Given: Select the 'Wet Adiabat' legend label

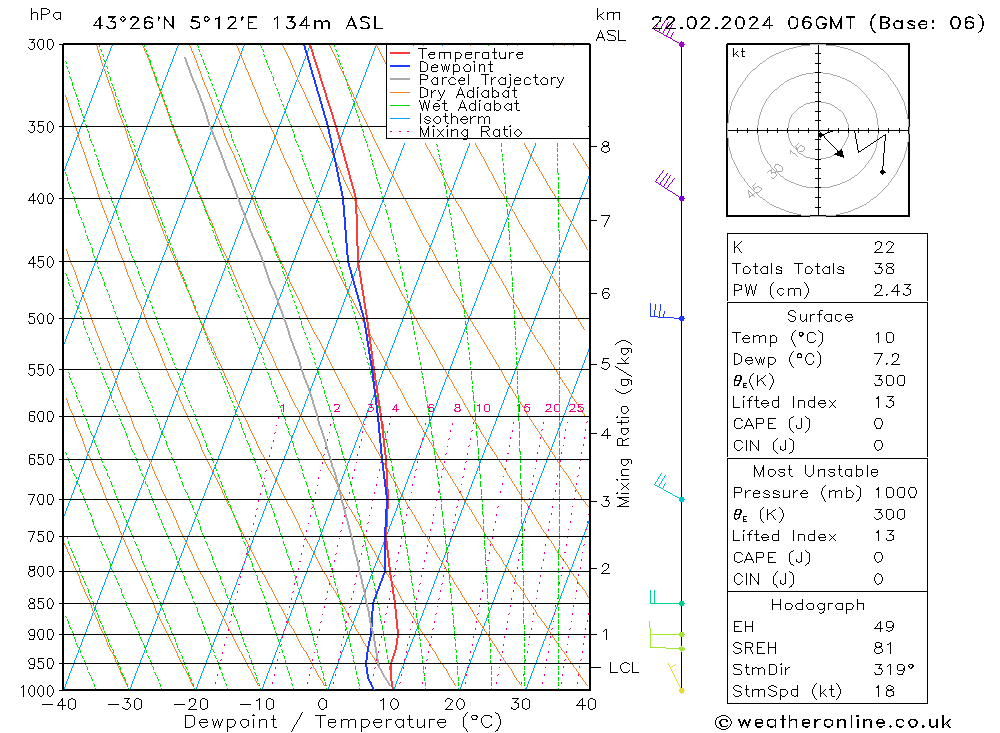Looking at the screenshot, I should (x=469, y=106).
